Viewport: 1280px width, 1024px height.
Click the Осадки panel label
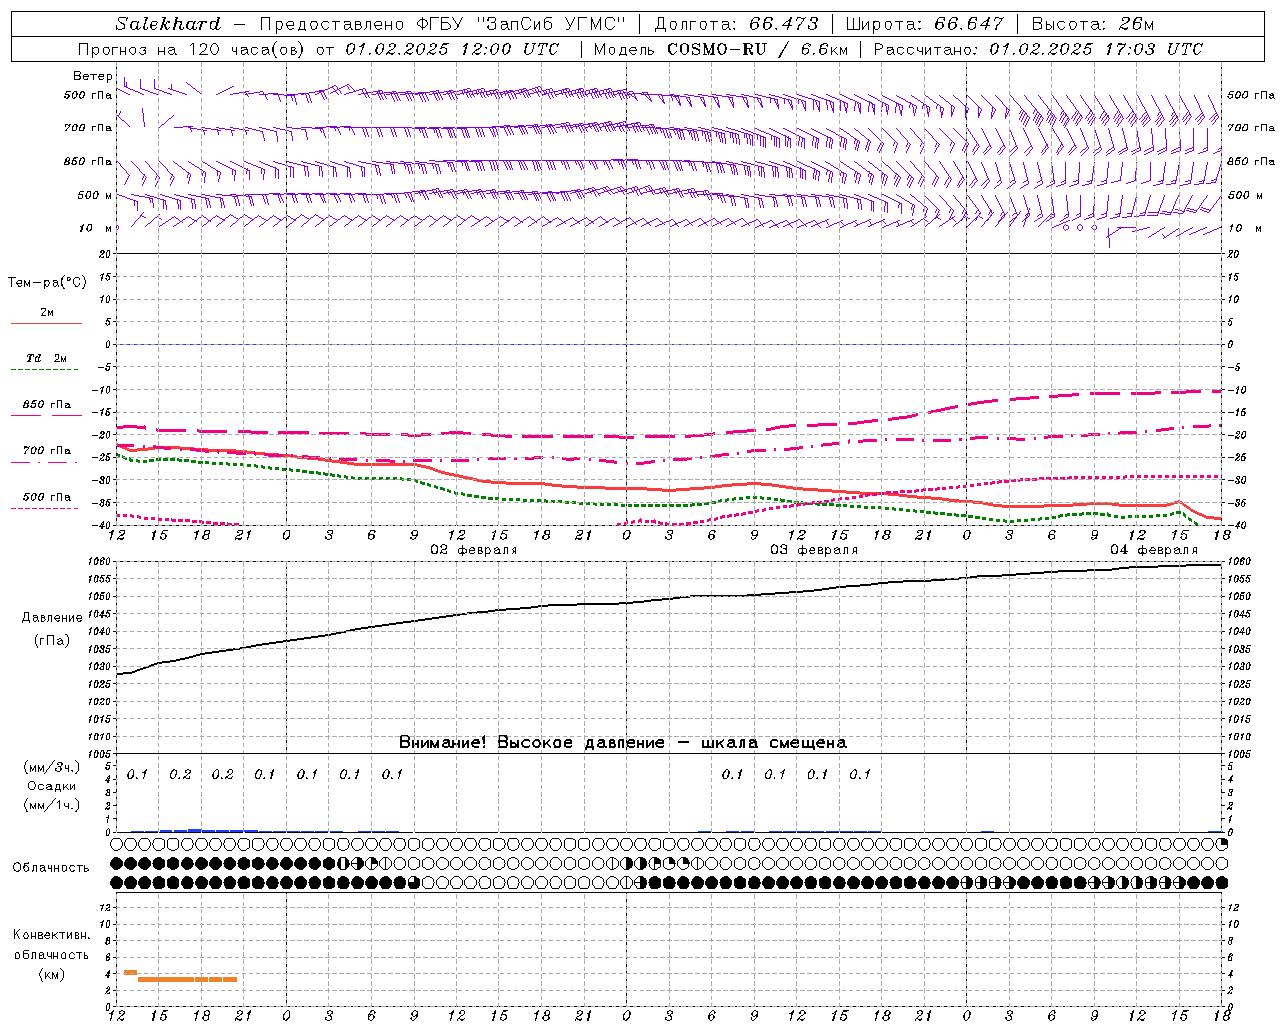tap(52, 786)
